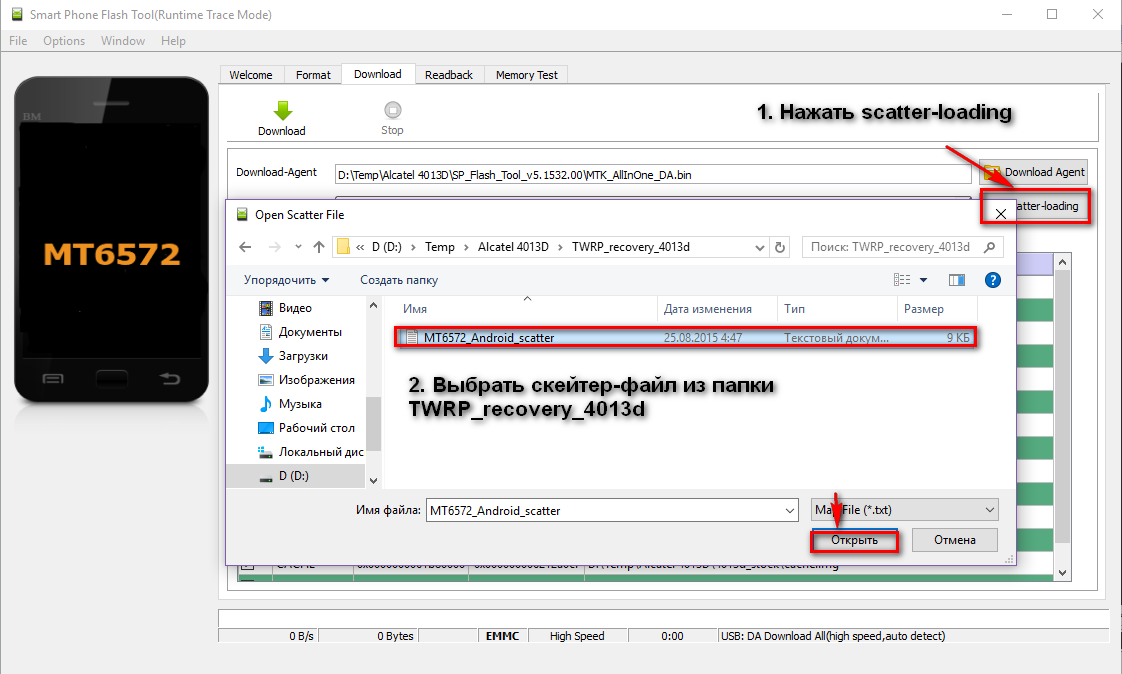The width and height of the screenshot is (1122, 674).
Task: Open the Options menu
Action: [64, 41]
